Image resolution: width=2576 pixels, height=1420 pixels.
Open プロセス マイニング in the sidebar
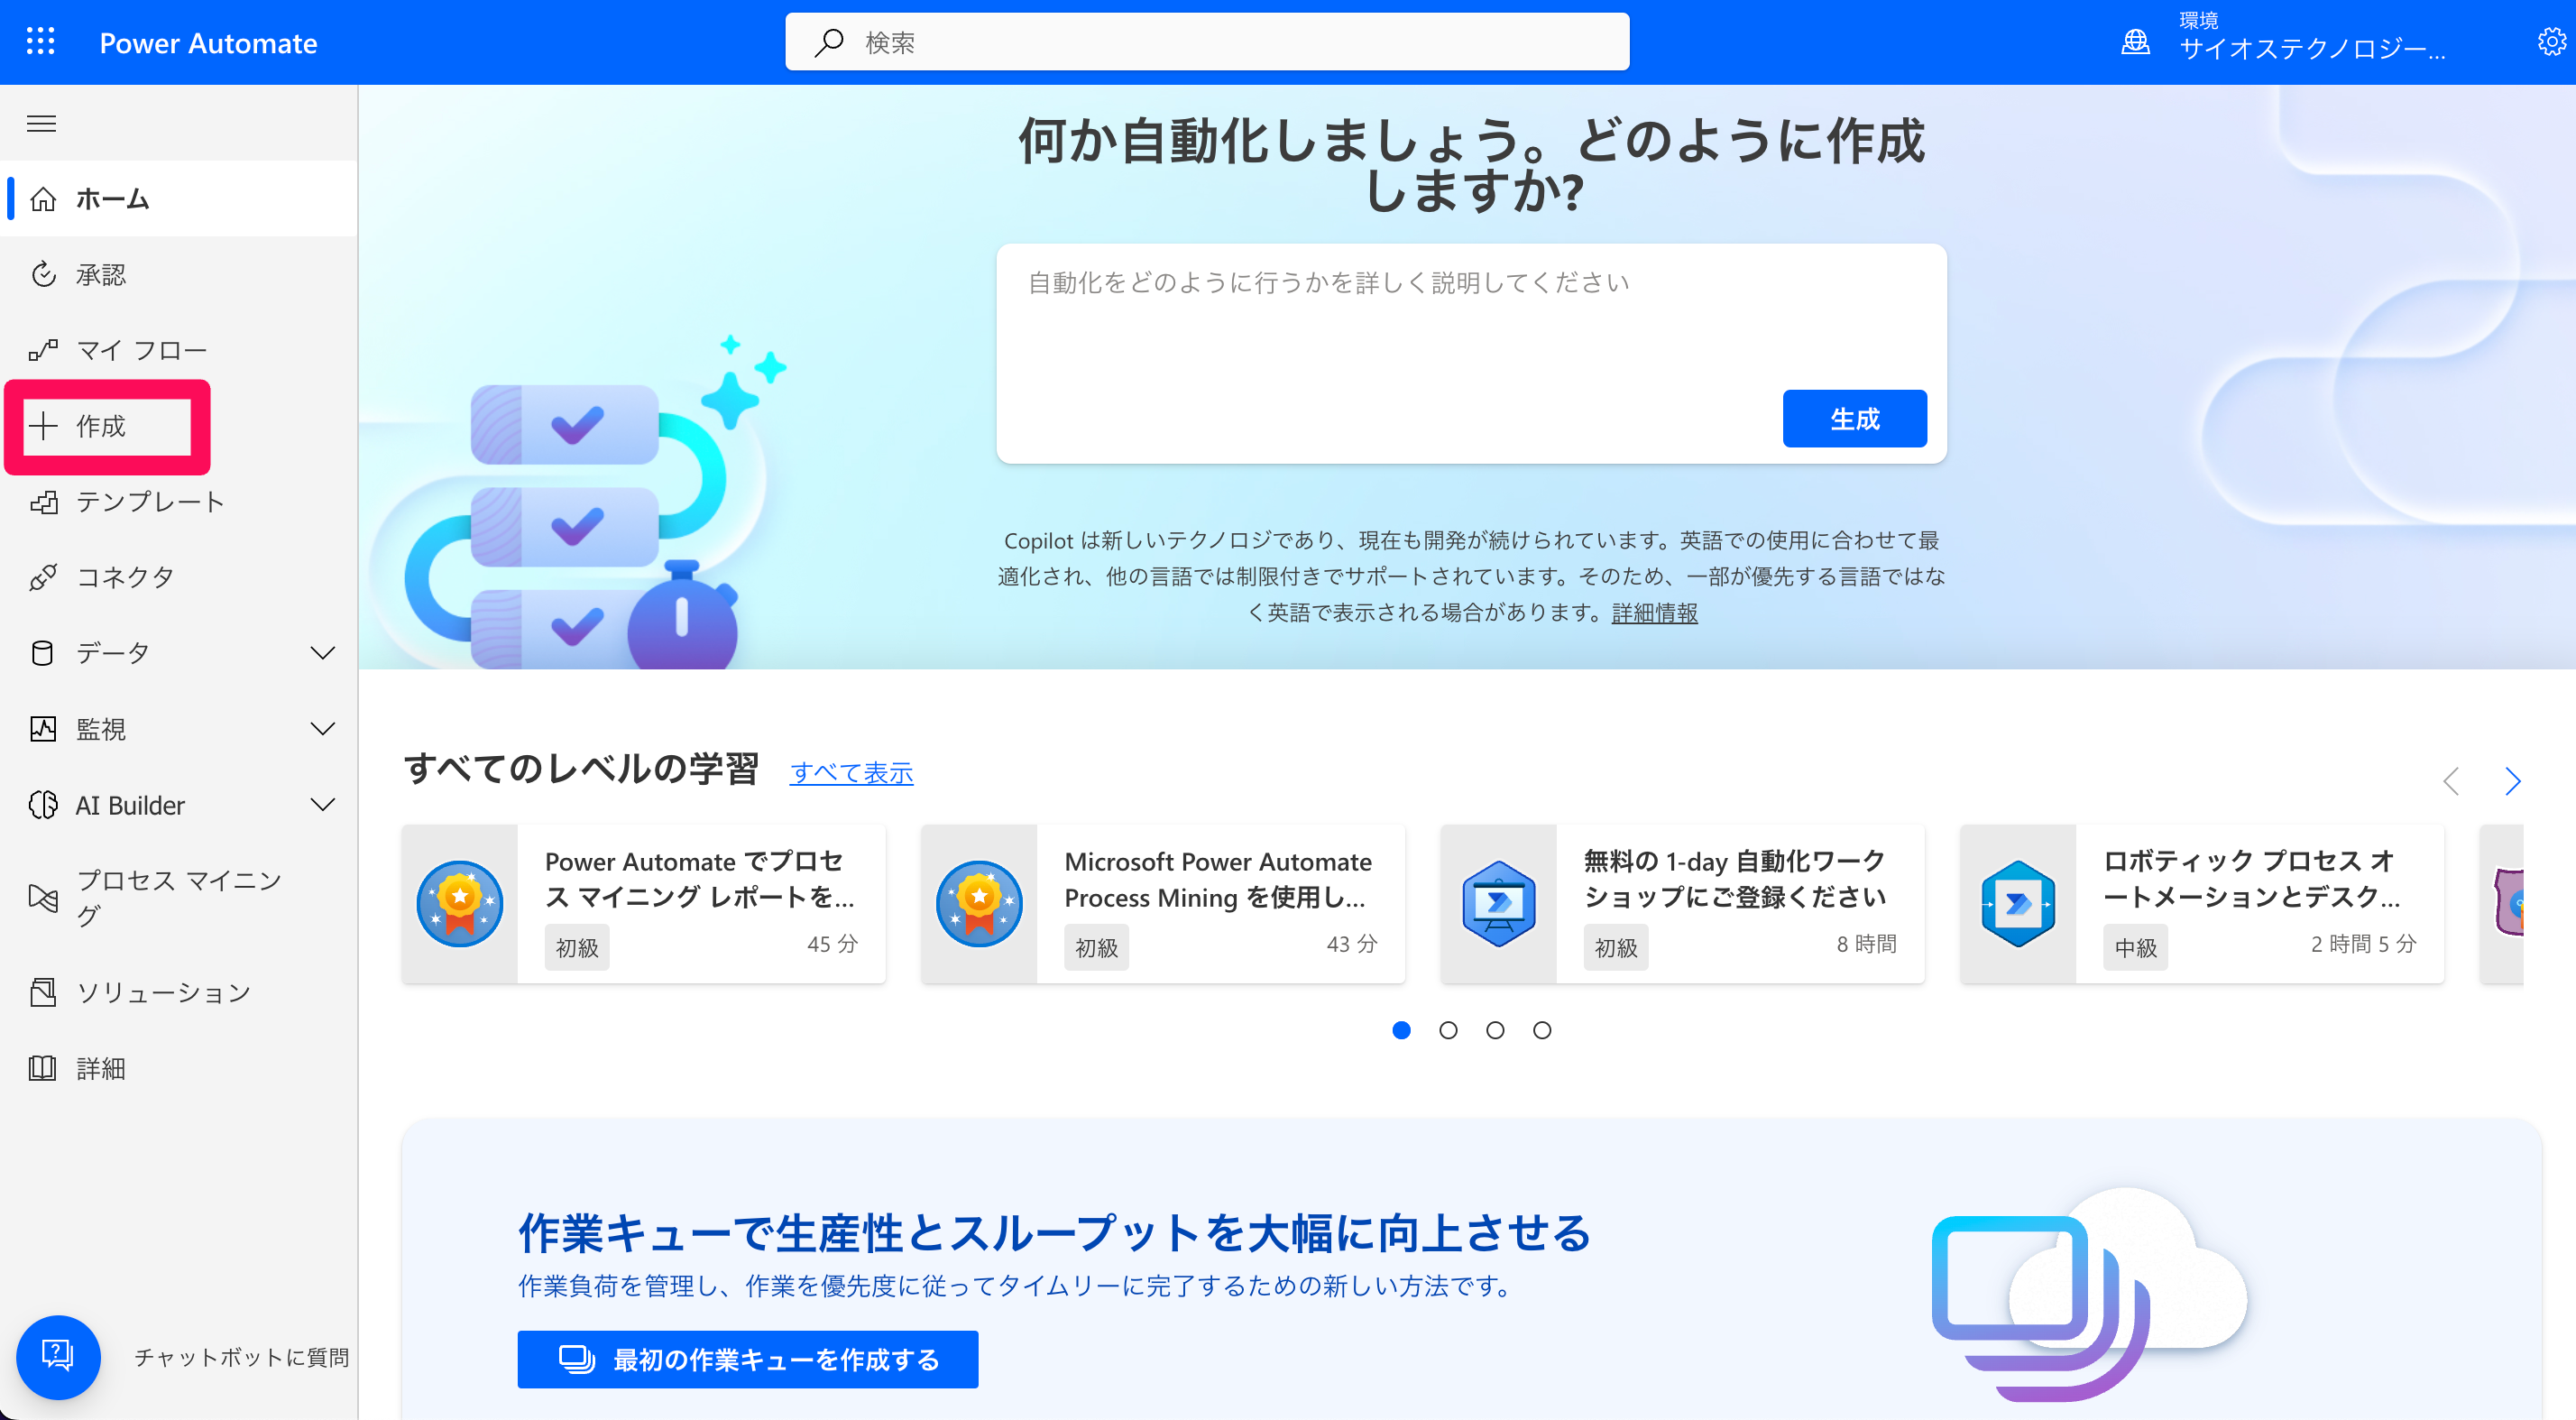(x=179, y=897)
